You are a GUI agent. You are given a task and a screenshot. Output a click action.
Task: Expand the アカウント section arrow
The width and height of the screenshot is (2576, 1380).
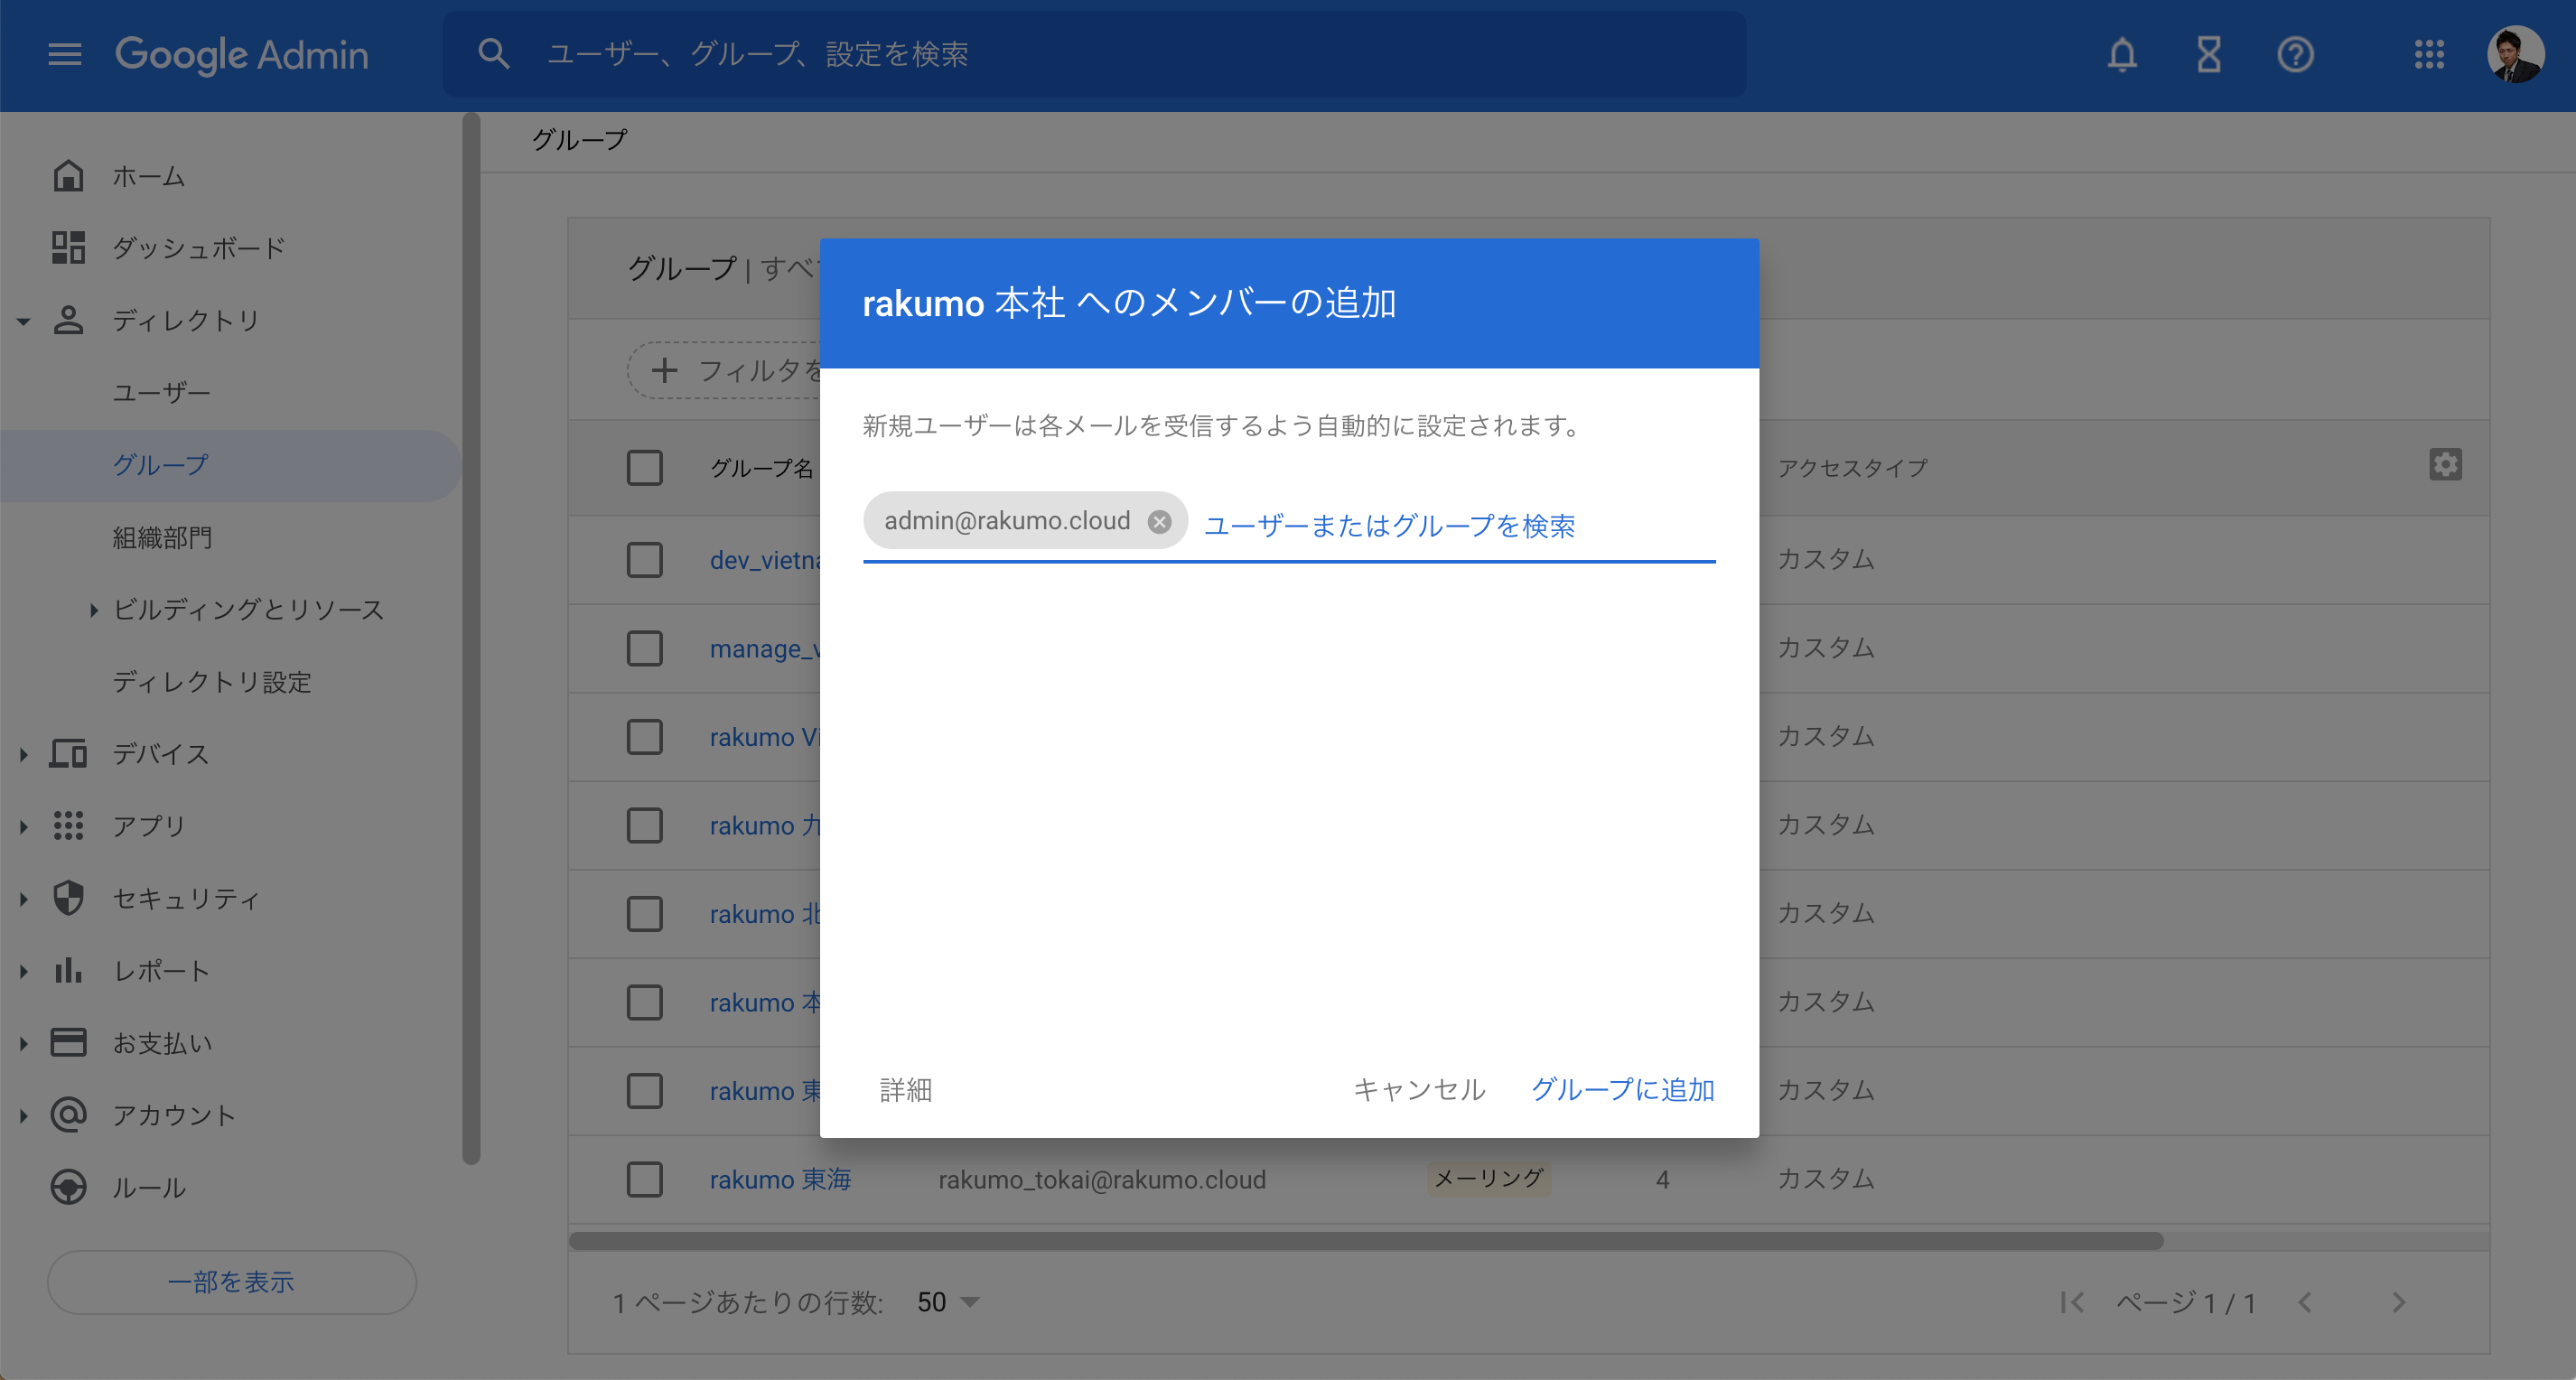click(24, 1115)
